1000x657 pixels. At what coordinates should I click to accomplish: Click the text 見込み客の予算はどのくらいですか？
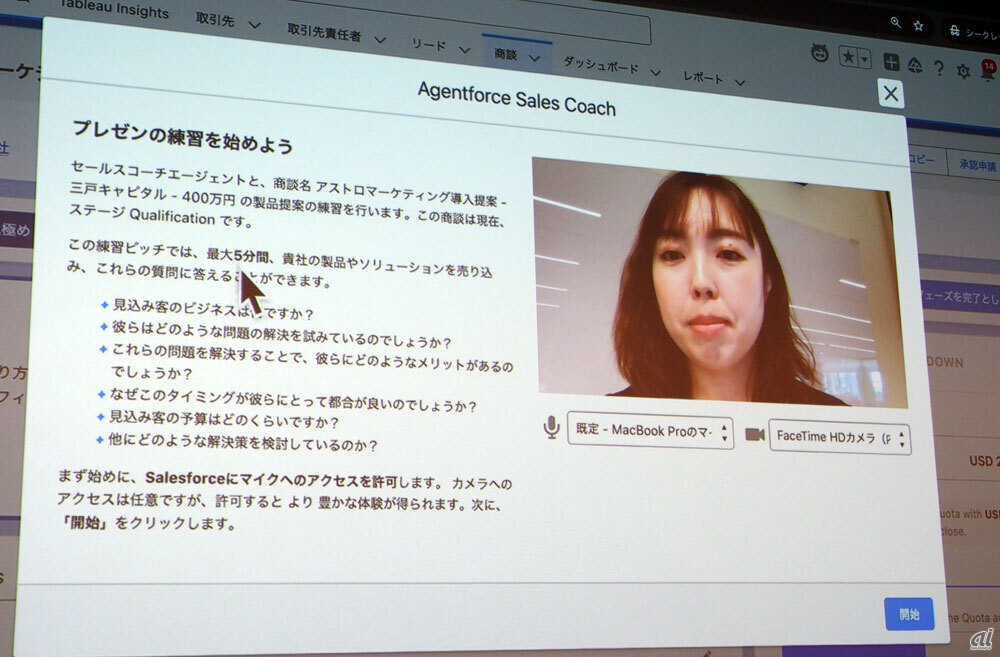pyautogui.click(x=224, y=420)
